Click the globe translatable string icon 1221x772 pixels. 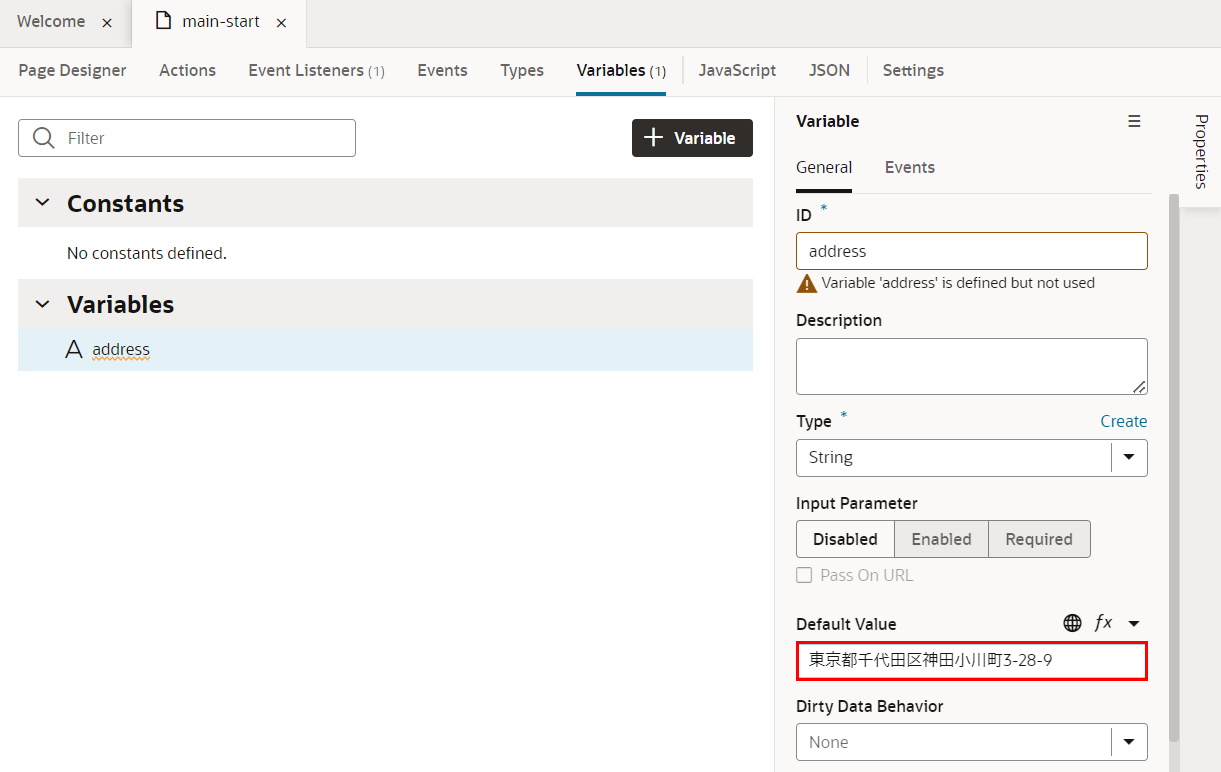click(x=1072, y=623)
